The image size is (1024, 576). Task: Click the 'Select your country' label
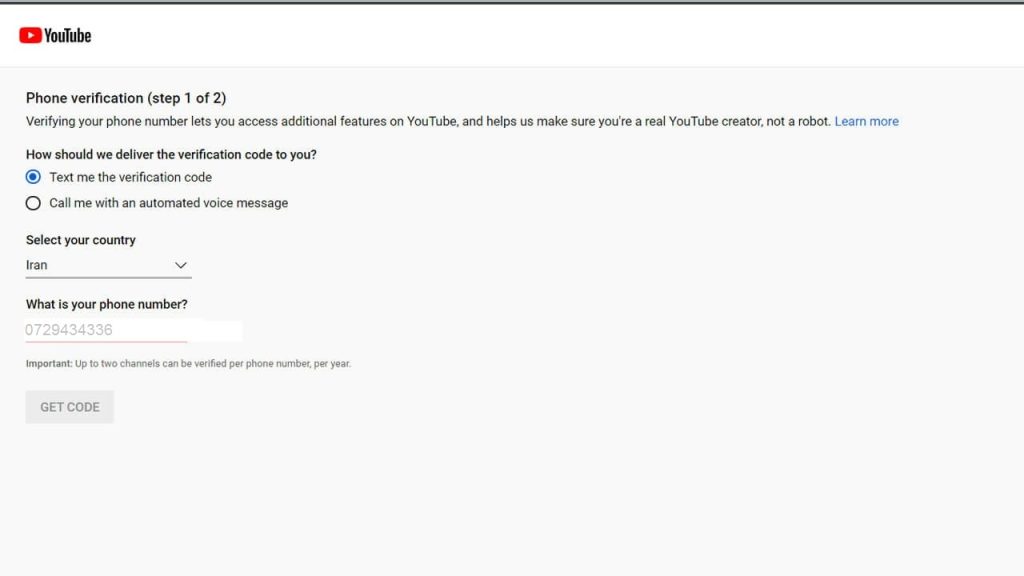click(81, 240)
